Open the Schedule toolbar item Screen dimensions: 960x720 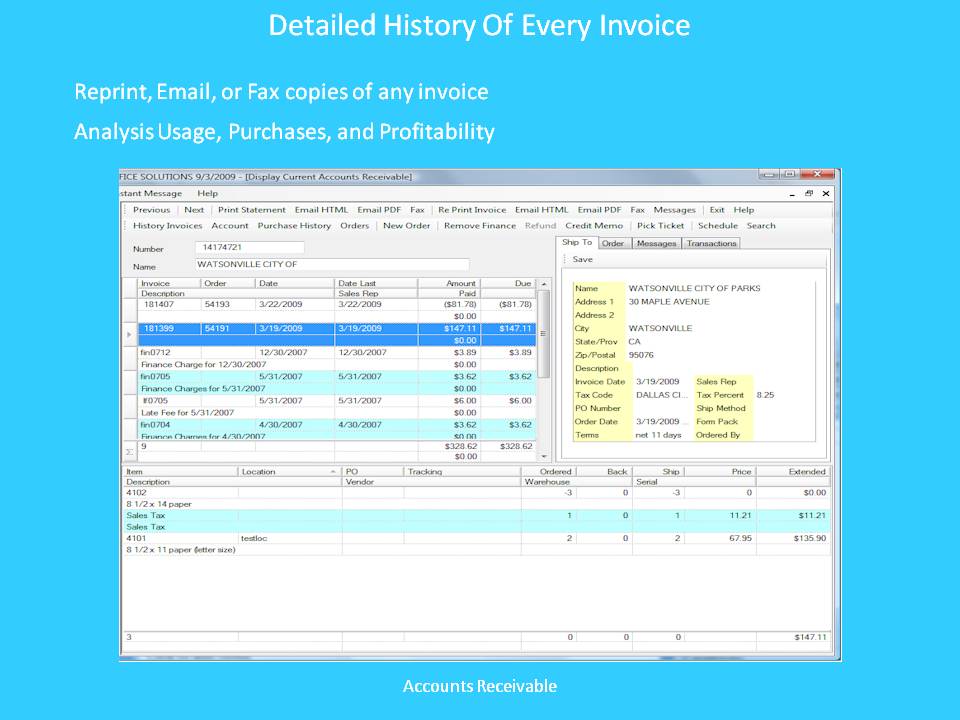(x=718, y=225)
